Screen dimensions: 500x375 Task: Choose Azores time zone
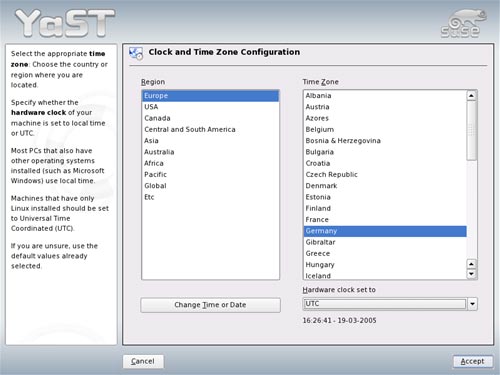point(385,118)
